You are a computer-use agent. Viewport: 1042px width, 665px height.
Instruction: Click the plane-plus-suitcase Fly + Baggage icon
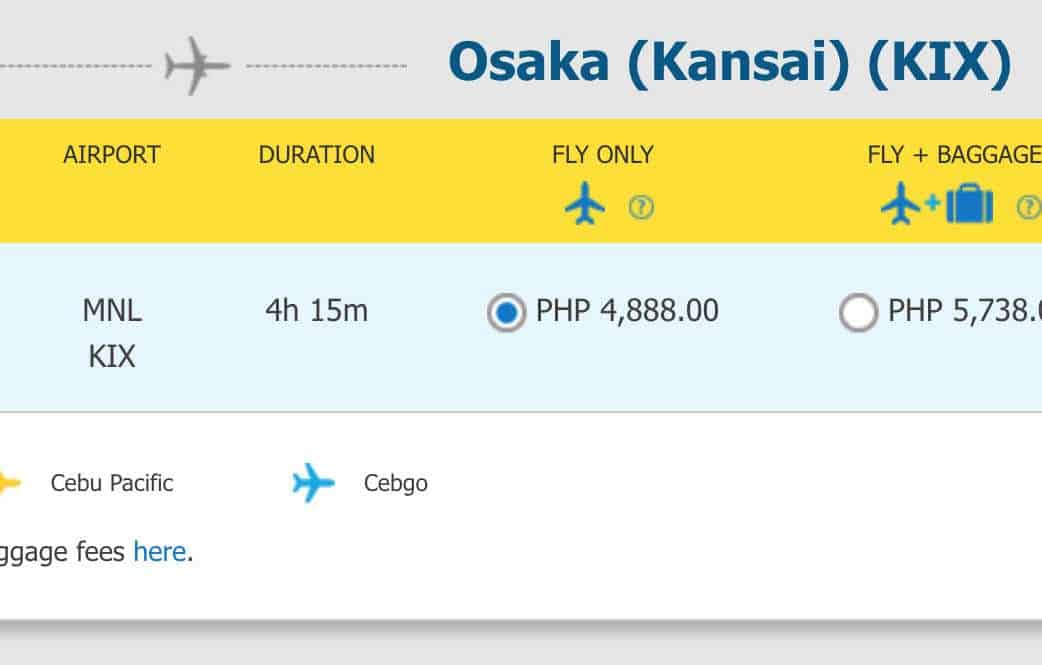(x=937, y=205)
